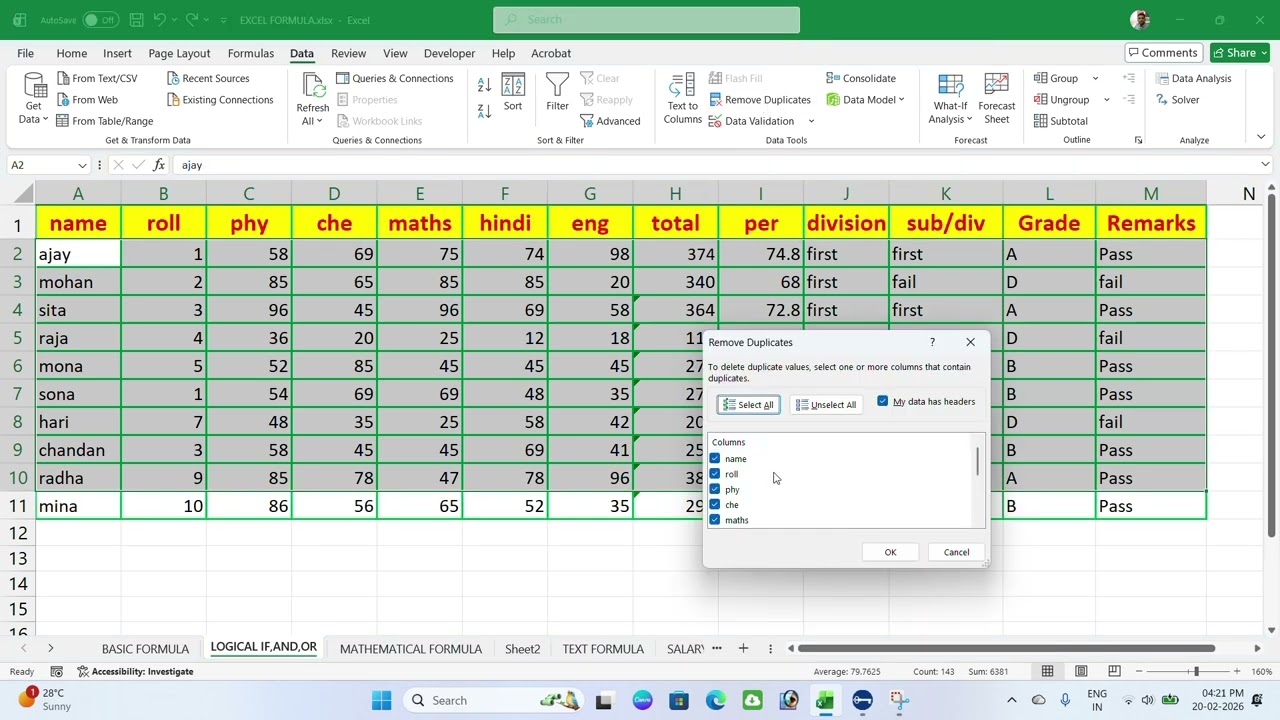This screenshot has height=720, width=1280.
Task: Open Excel from the taskbar
Action: click(825, 701)
